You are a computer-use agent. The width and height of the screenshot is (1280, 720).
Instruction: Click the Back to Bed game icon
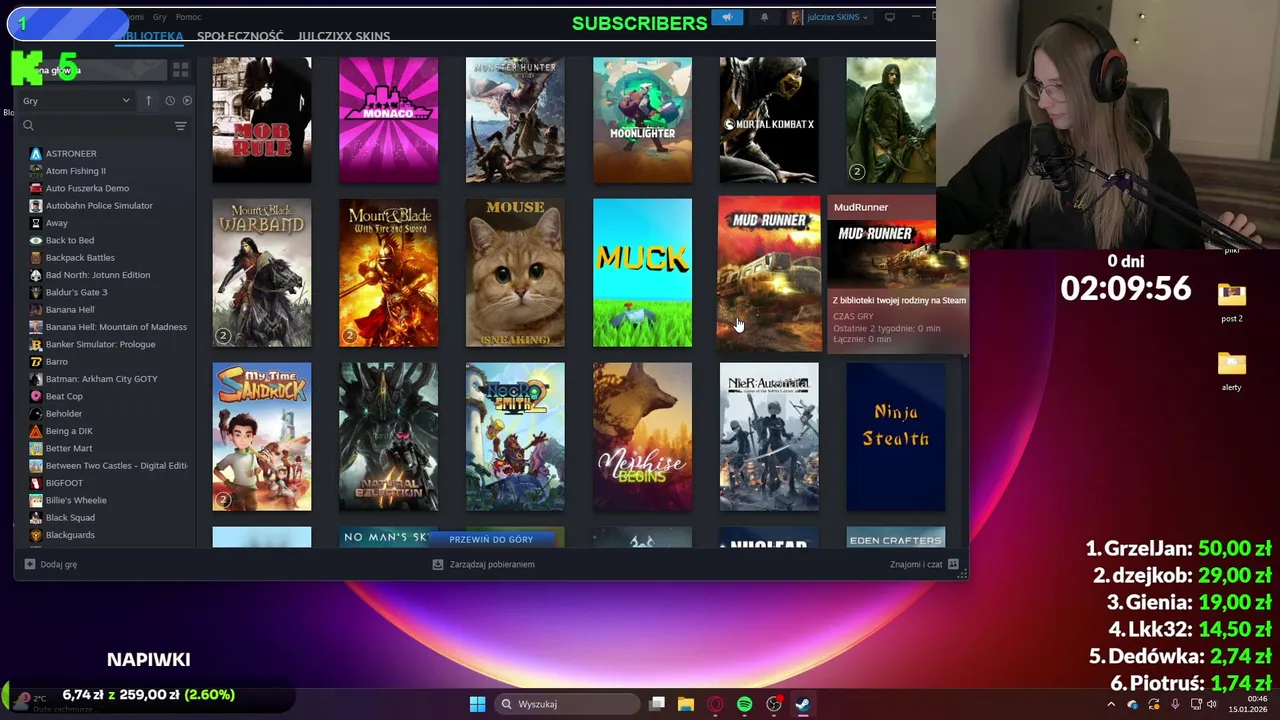click(36, 240)
